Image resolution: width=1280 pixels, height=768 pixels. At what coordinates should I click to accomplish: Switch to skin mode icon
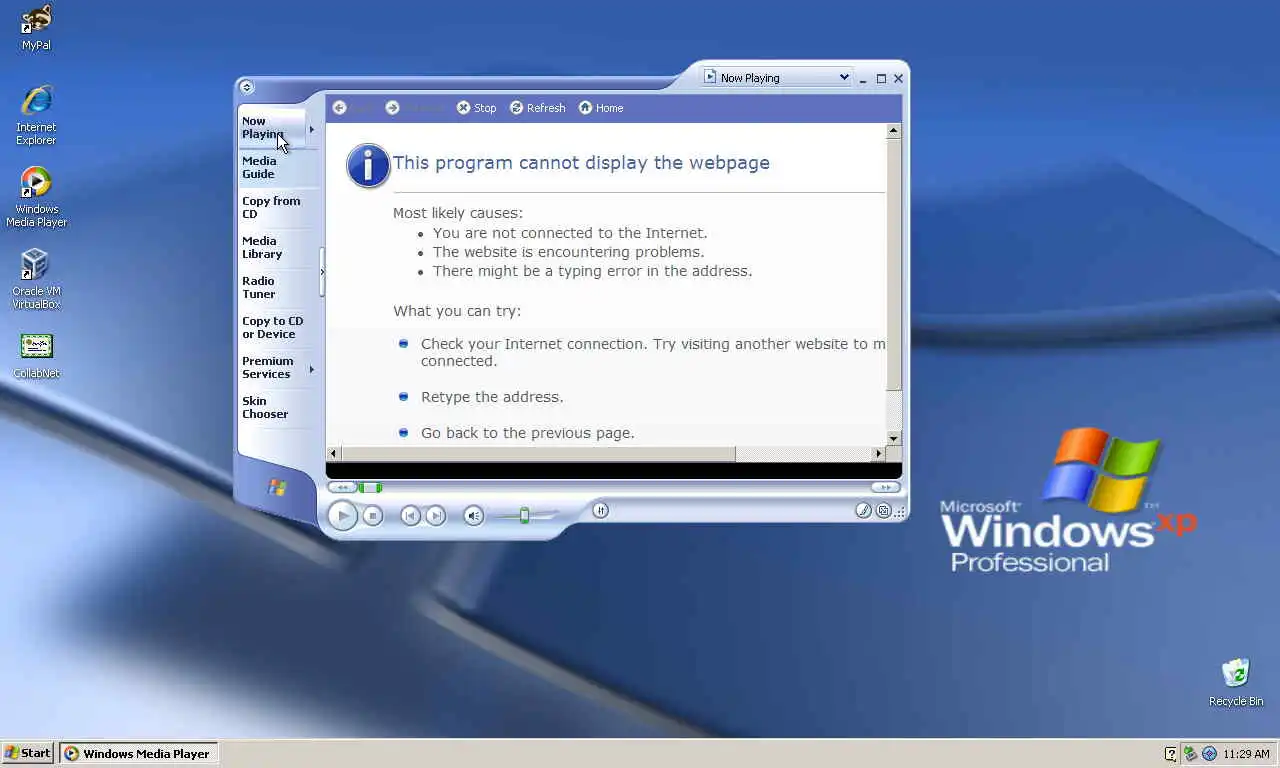883,510
